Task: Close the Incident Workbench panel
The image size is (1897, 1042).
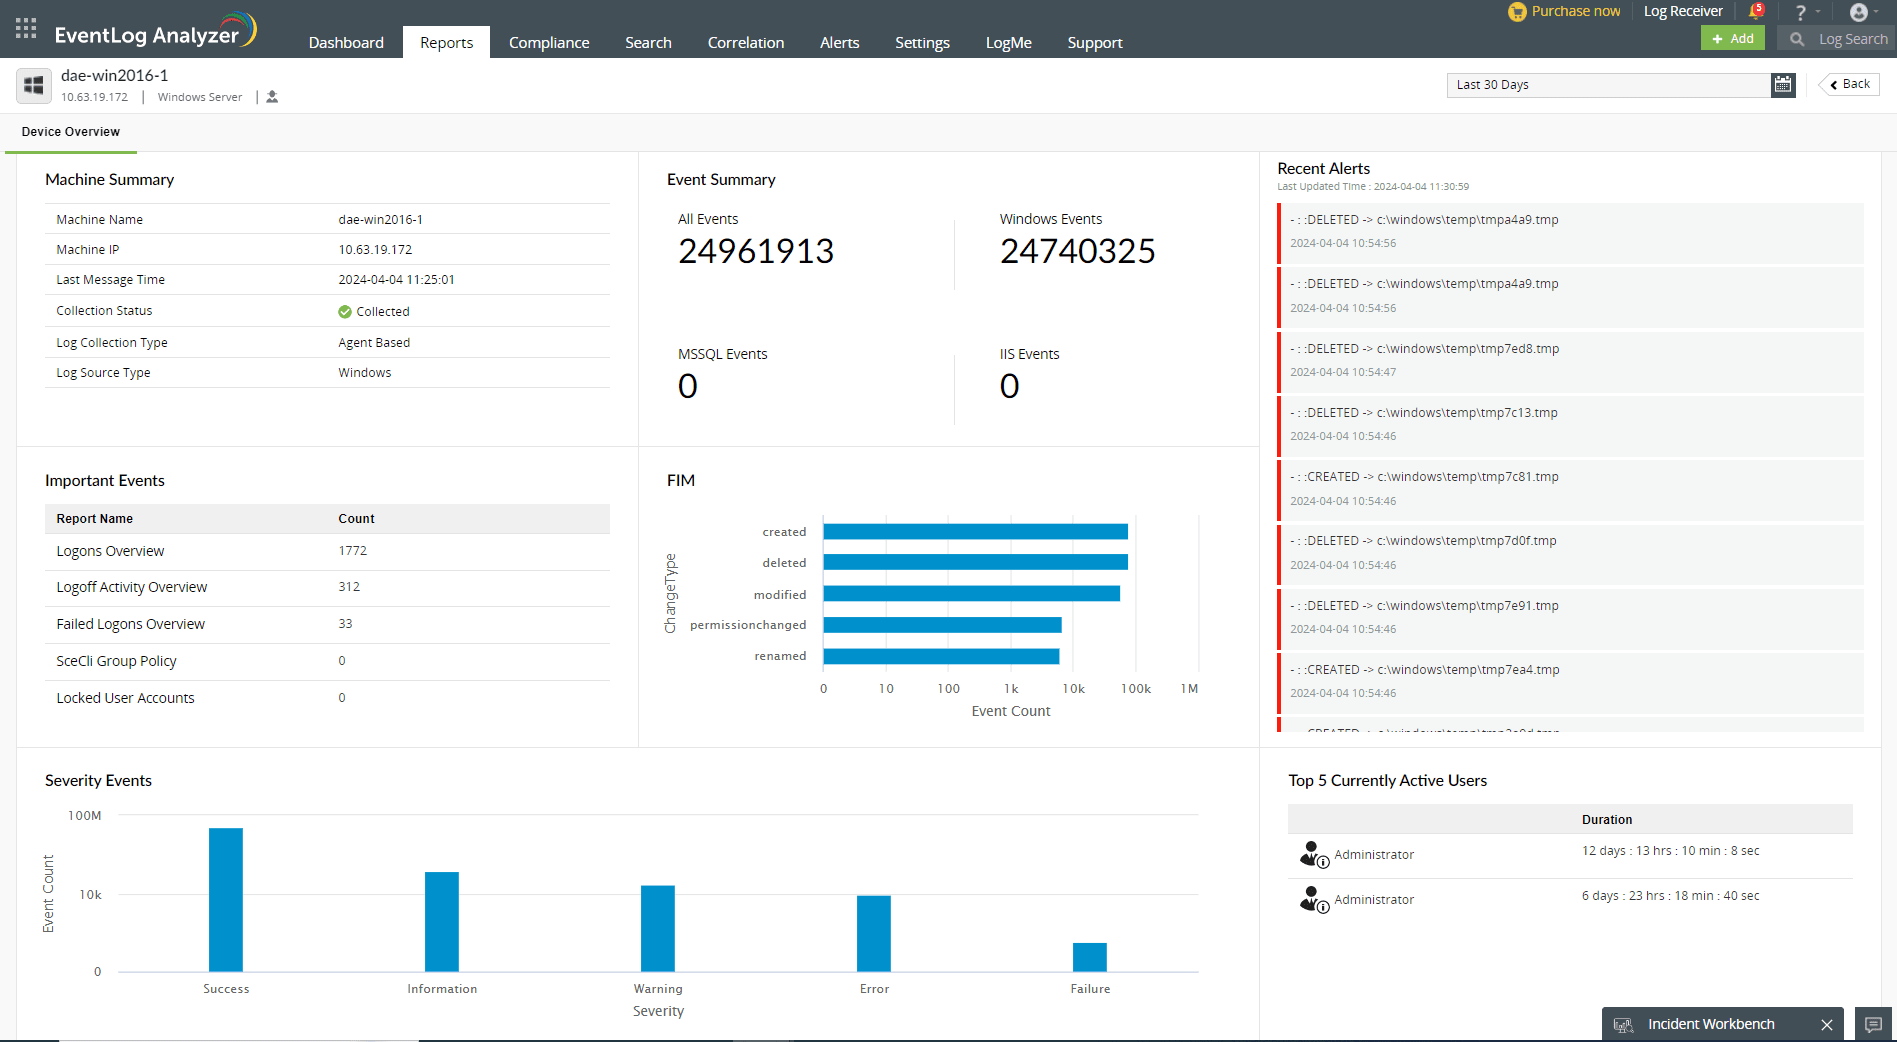Action: tap(1826, 1024)
